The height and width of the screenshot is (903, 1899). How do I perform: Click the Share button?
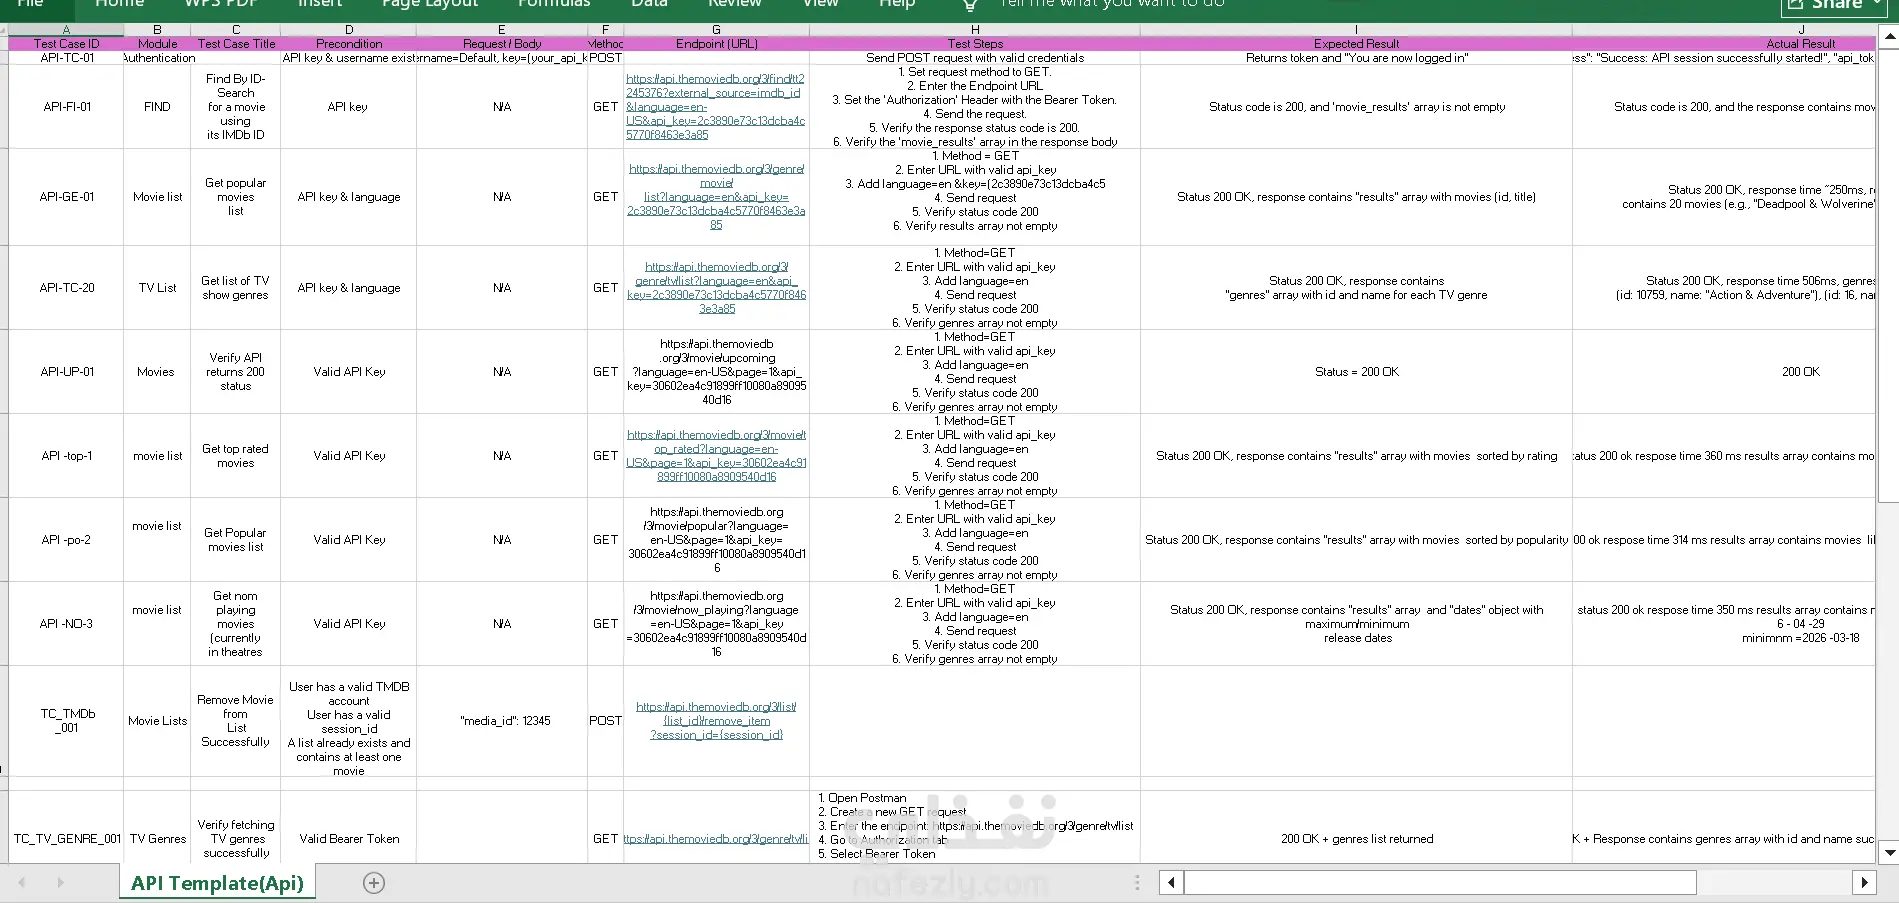[1836, 6]
